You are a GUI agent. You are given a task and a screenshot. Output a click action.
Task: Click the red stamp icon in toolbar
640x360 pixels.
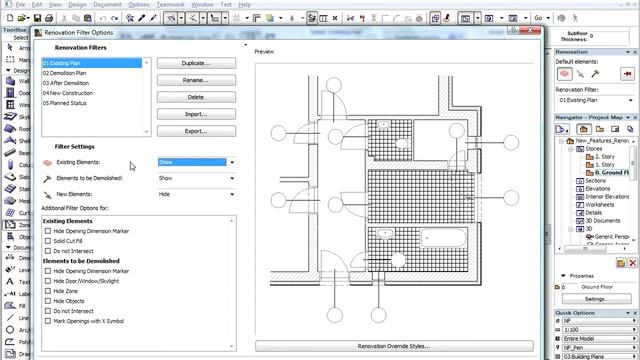click(x=447, y=18)
